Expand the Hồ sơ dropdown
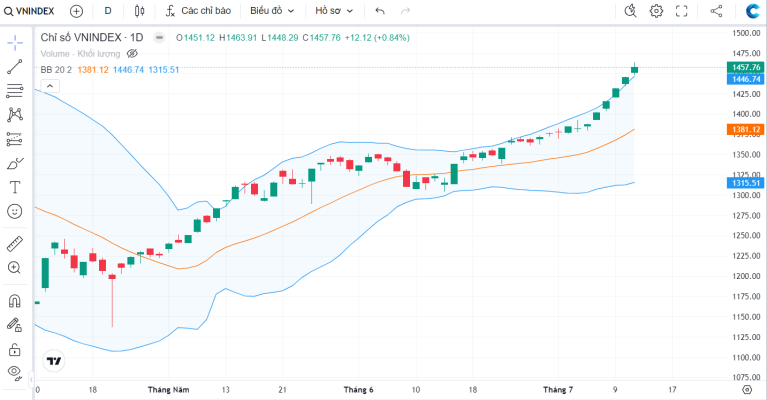Image resolution: width=767 pixels, height=400 pixels. pos(334,11)
